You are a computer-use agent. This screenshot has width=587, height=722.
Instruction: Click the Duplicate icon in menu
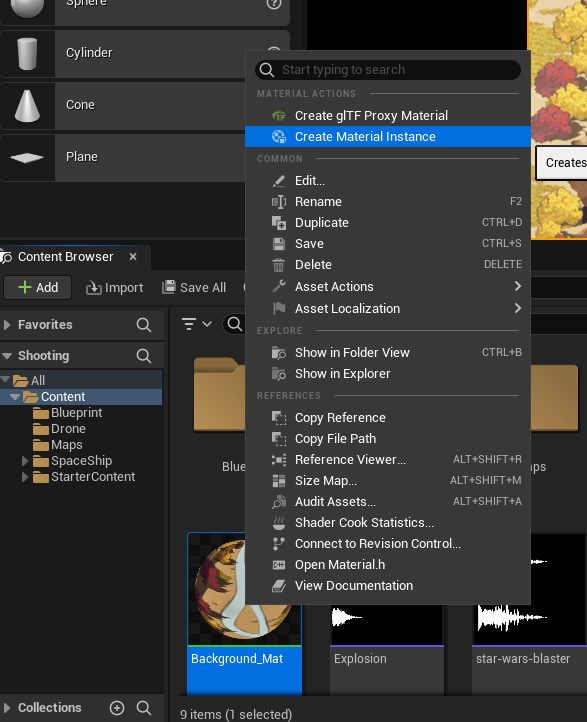(x=279, y=223)
